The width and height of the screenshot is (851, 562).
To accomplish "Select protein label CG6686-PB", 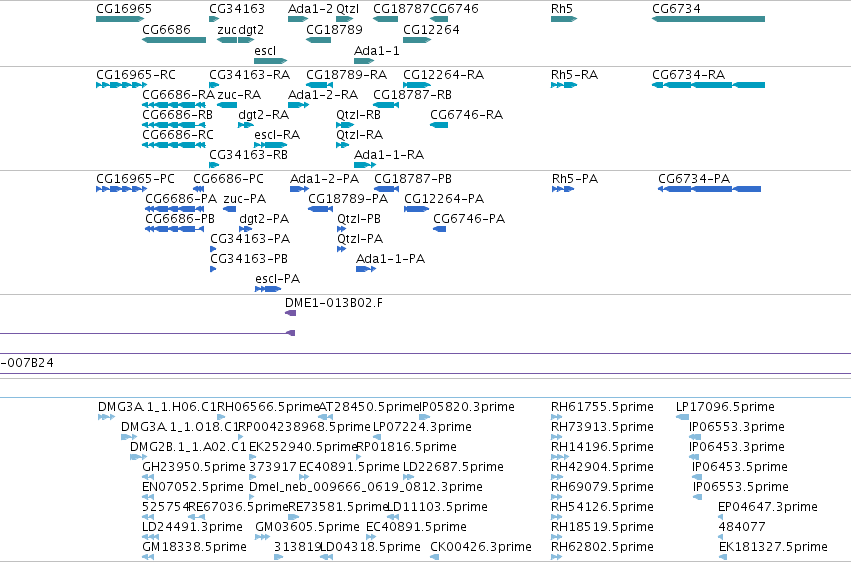I will coord(180,219).
